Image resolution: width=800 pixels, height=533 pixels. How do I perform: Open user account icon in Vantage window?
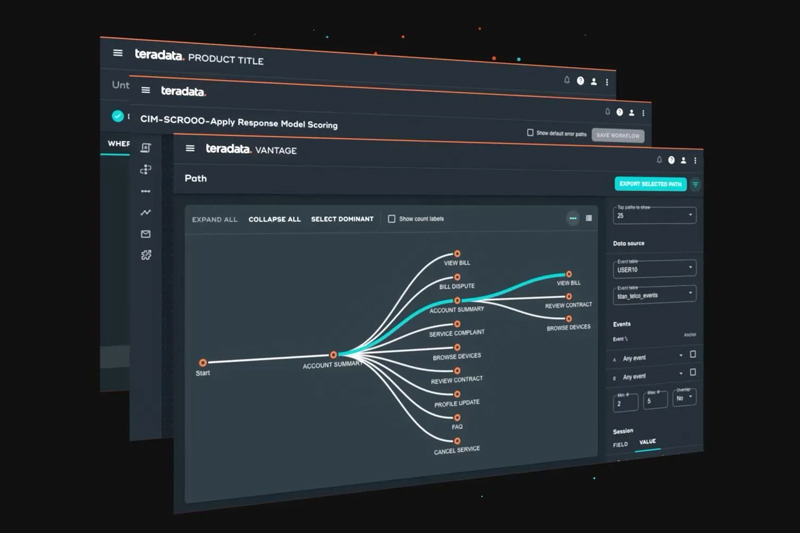click(x=684, y=160)
